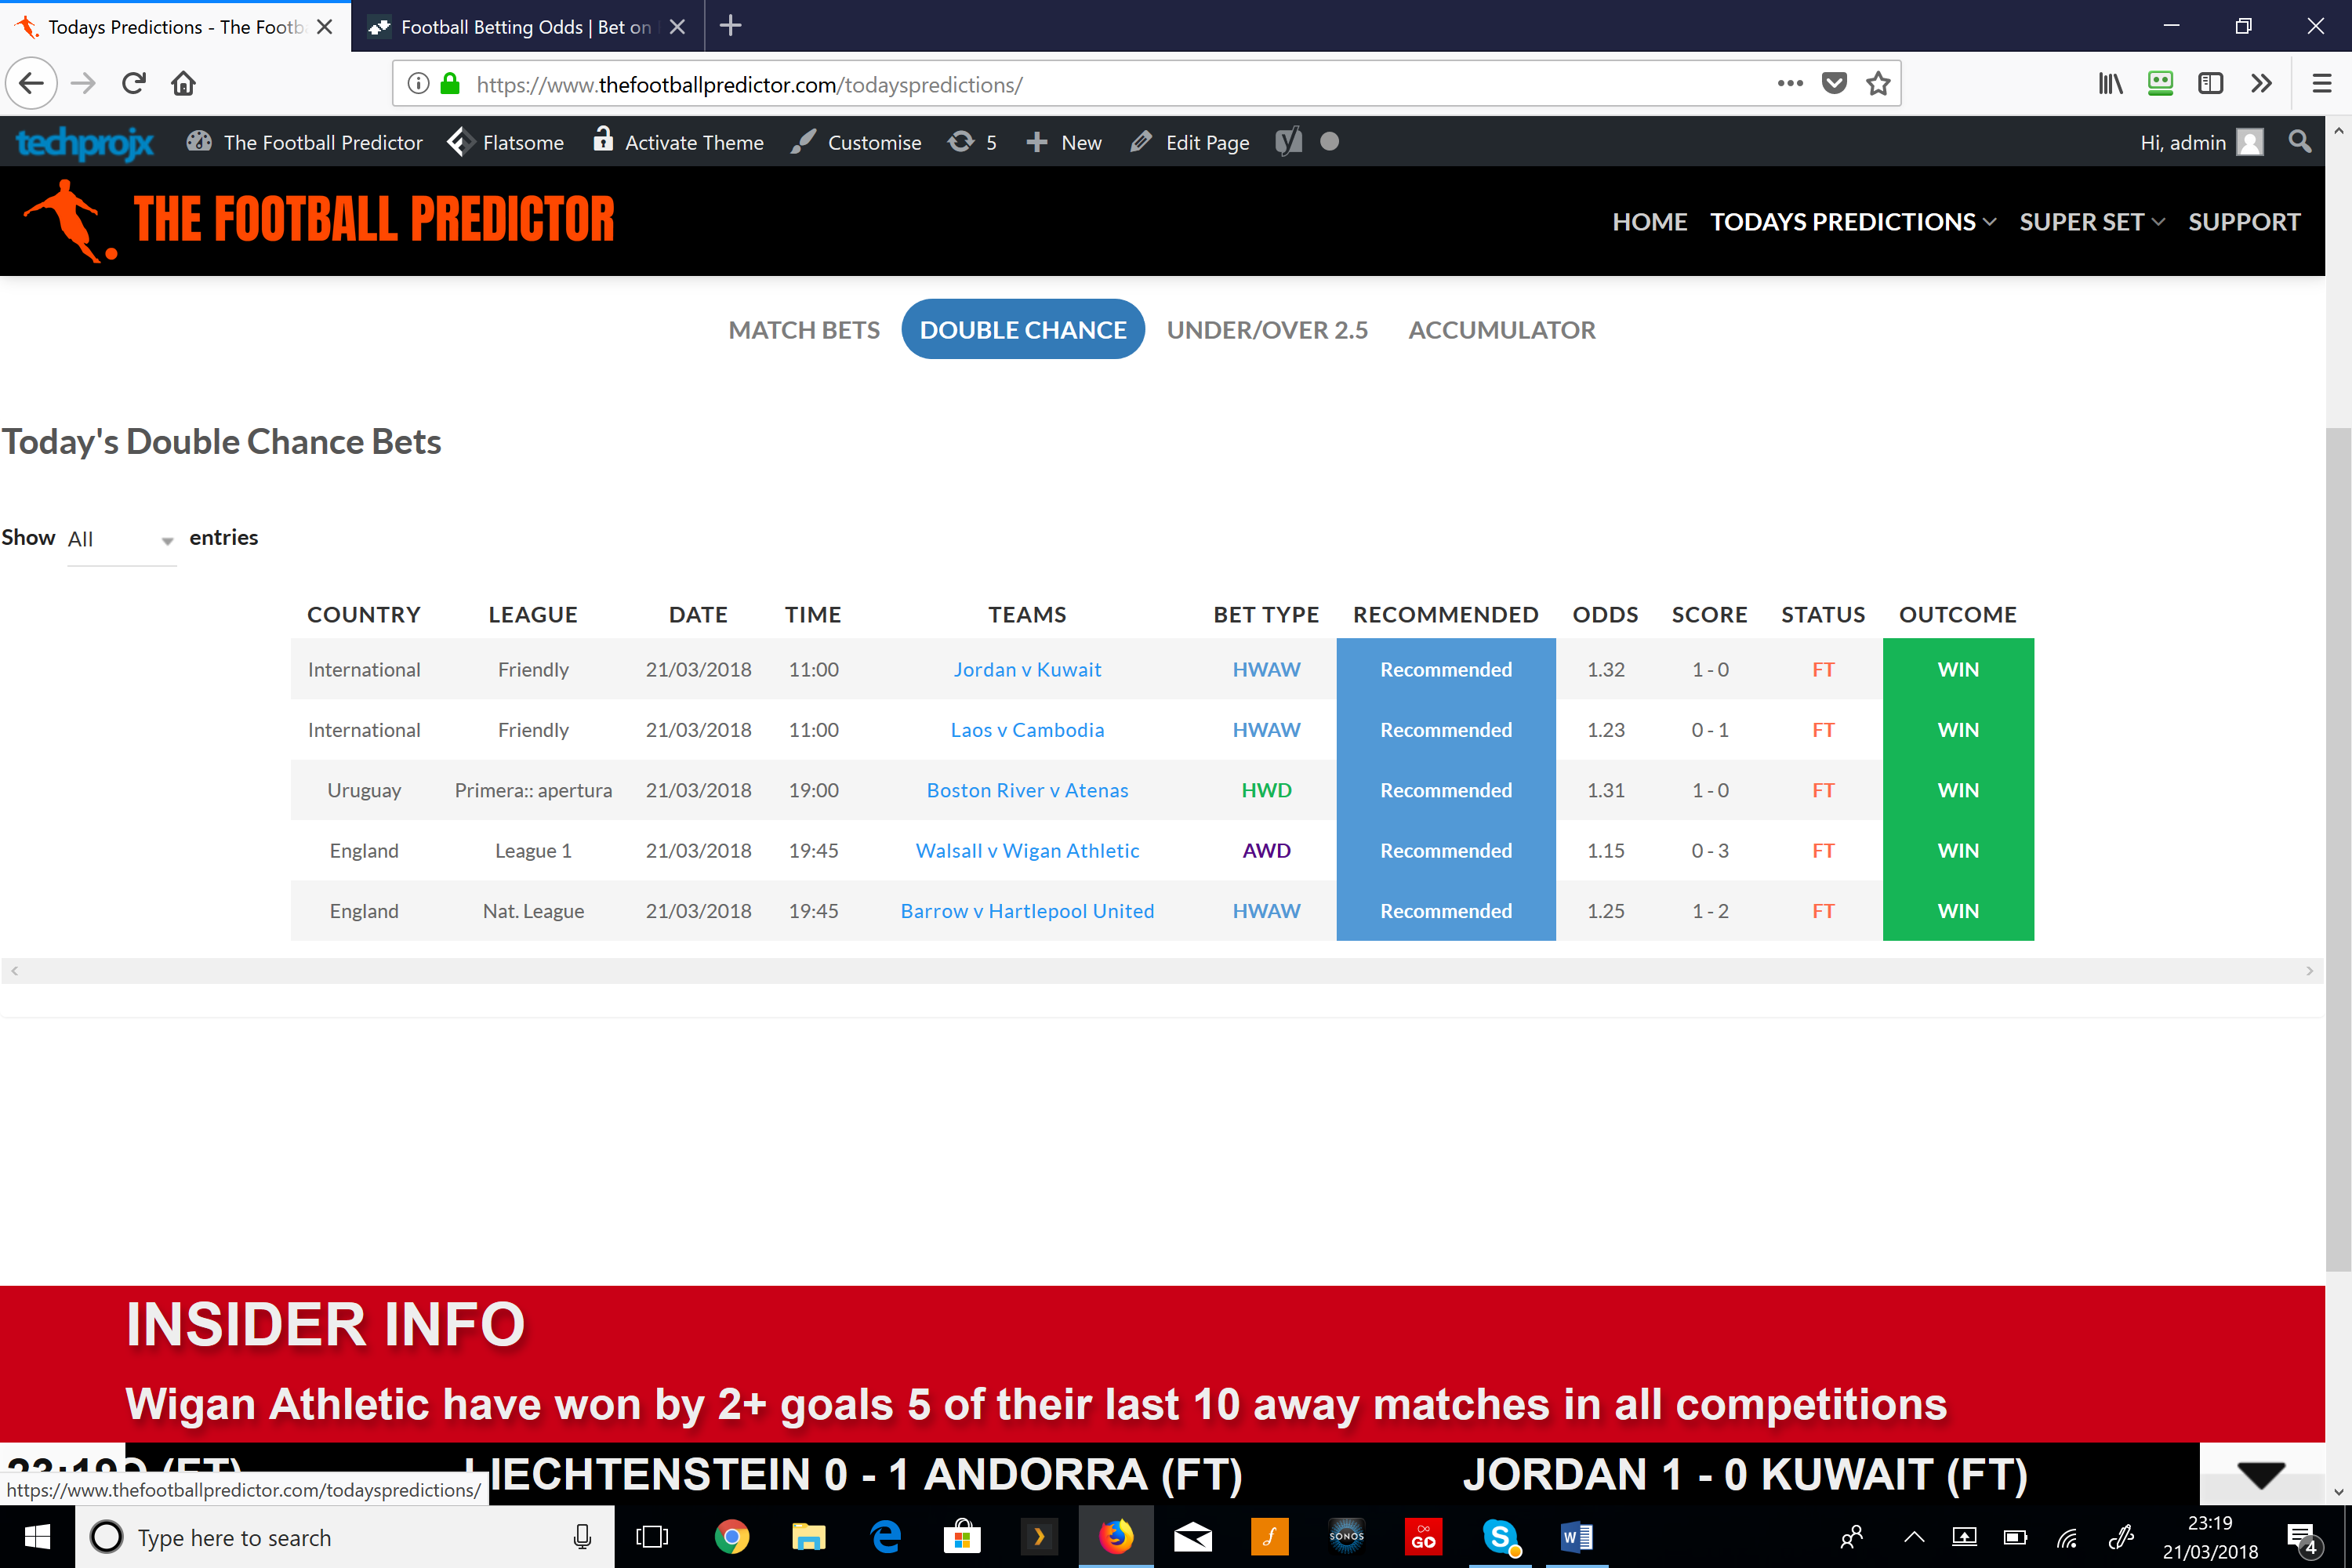
Task: Expand the Show entries dropdown
Action: click(x=121, y=540)
